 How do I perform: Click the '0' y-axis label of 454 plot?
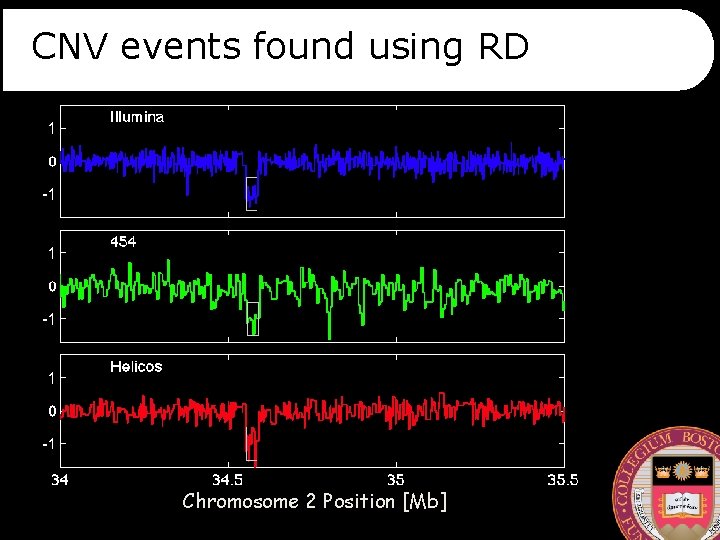[52, 286]
